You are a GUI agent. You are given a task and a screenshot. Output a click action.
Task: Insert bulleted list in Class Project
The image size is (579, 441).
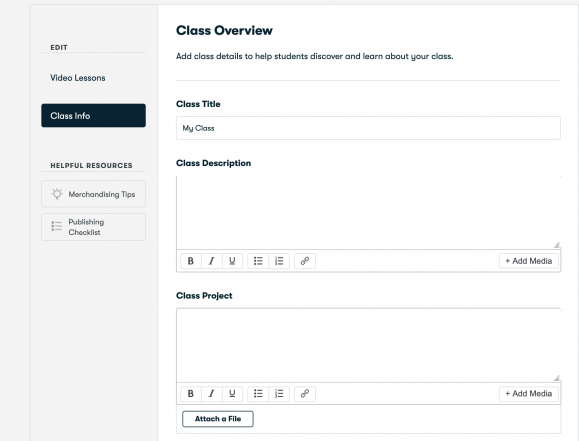pos(258,394)
